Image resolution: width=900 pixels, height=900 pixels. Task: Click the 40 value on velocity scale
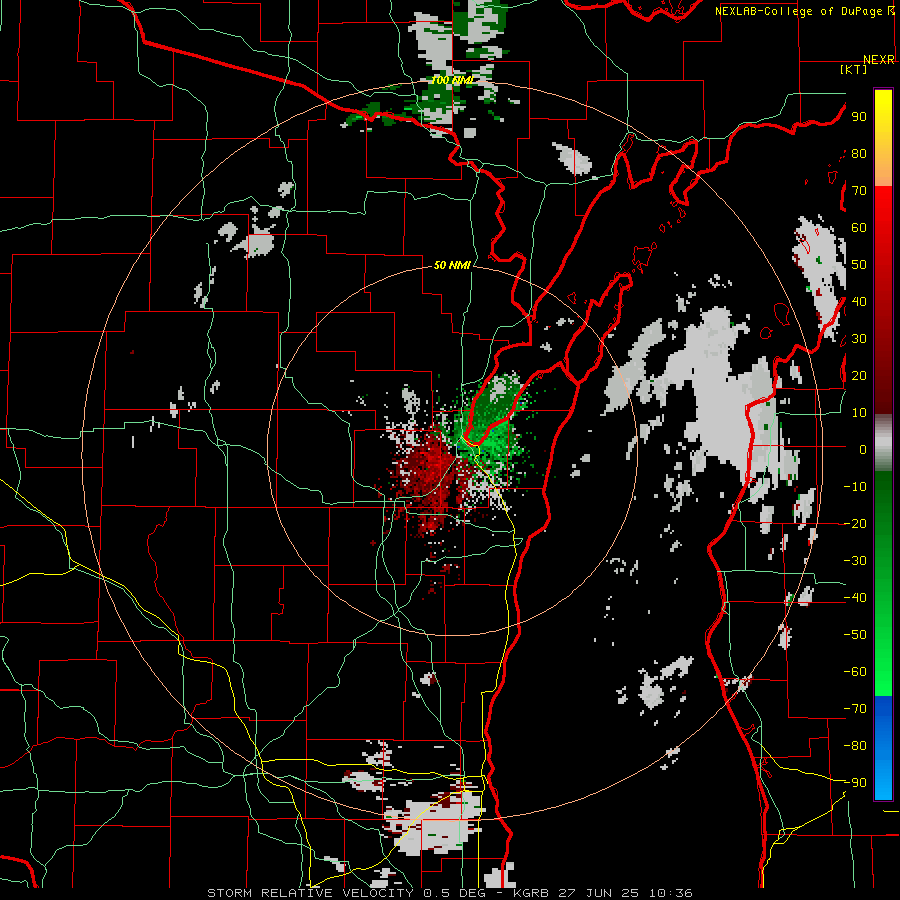859,301
